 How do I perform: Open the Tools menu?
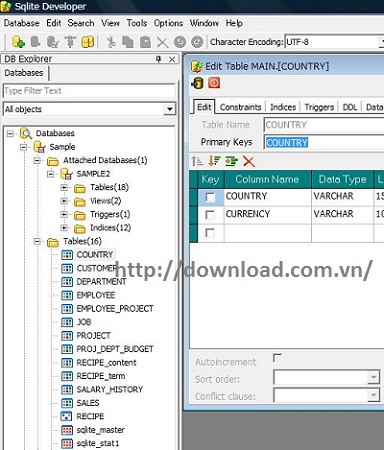click(137, 23)
